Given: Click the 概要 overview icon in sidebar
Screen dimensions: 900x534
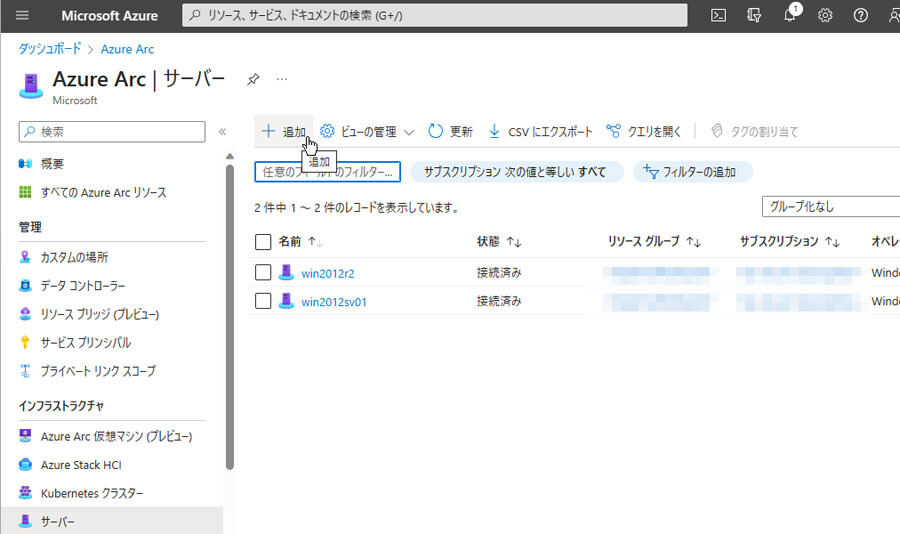Looking at the screenshot, I should click(x=25, y=164).
